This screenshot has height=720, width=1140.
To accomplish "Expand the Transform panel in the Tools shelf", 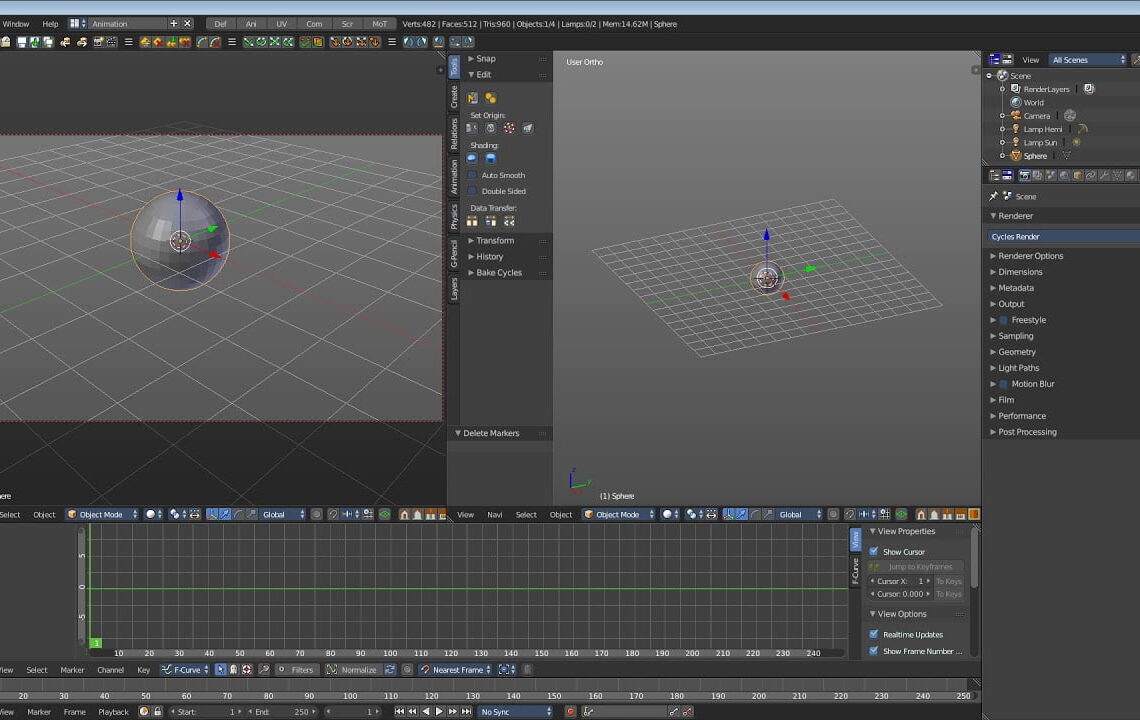I will [x=490, y=240].
